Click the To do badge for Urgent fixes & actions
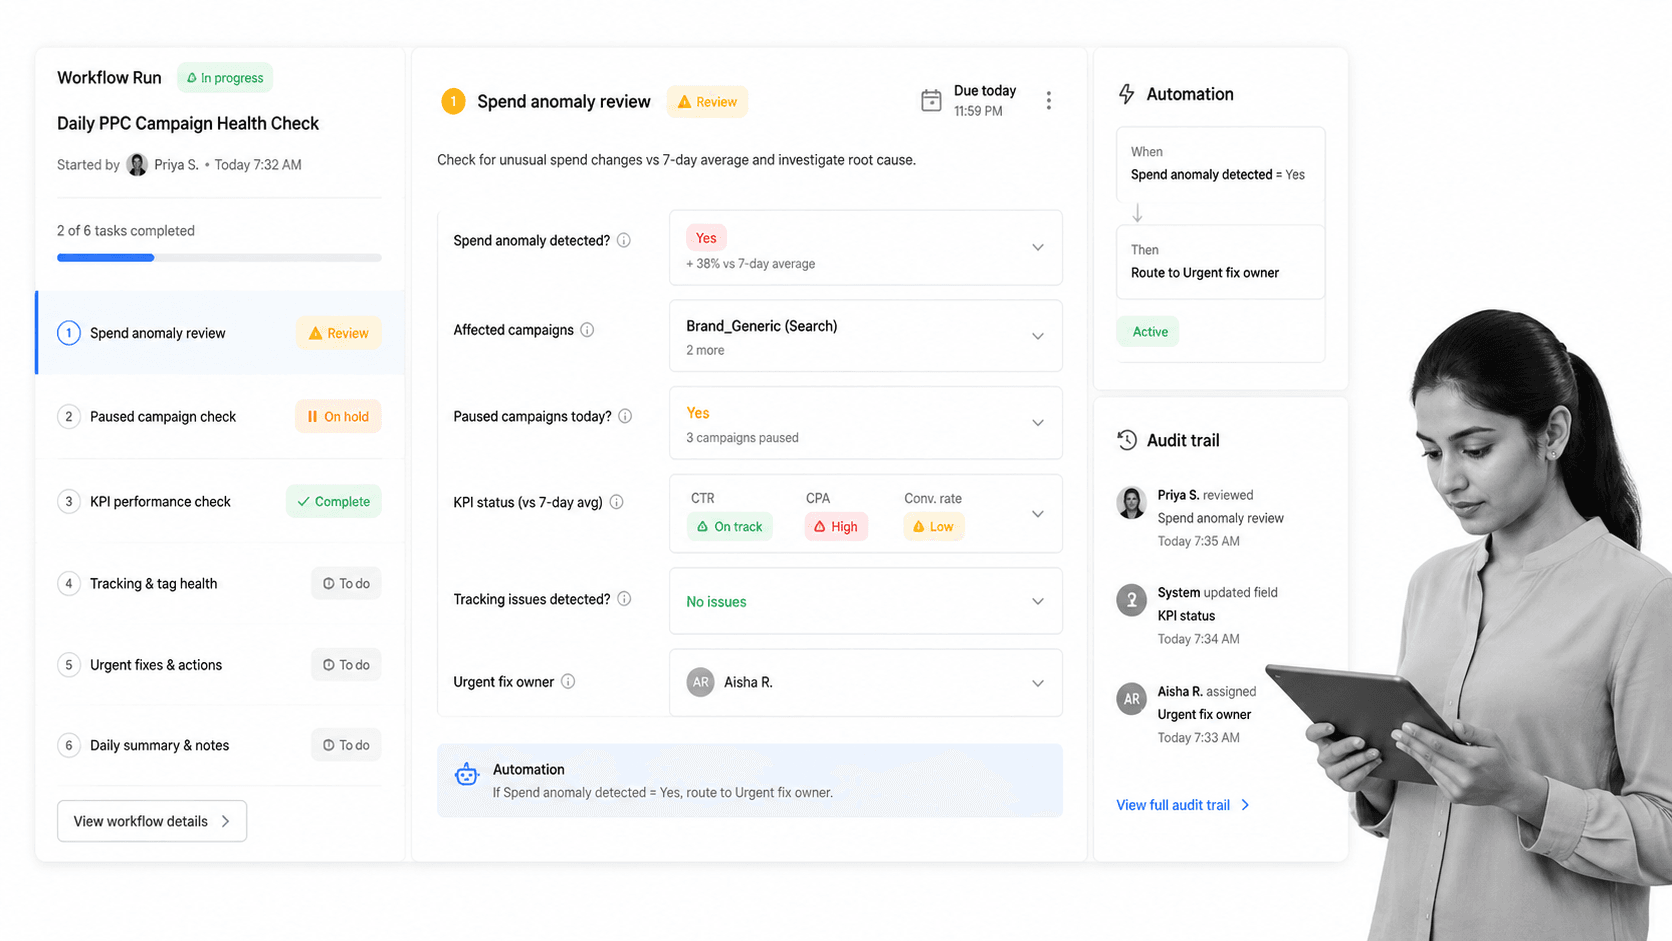 [x=346, y=665]
